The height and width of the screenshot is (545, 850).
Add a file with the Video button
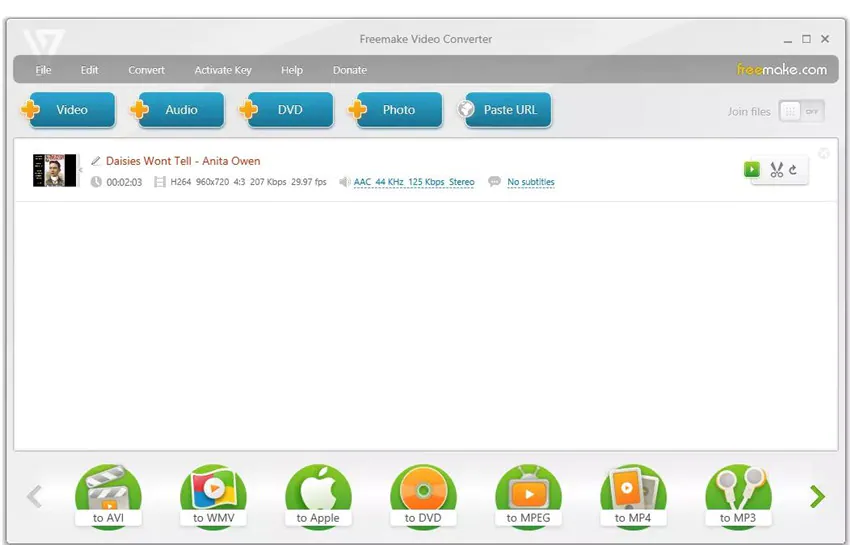(68, 110)
